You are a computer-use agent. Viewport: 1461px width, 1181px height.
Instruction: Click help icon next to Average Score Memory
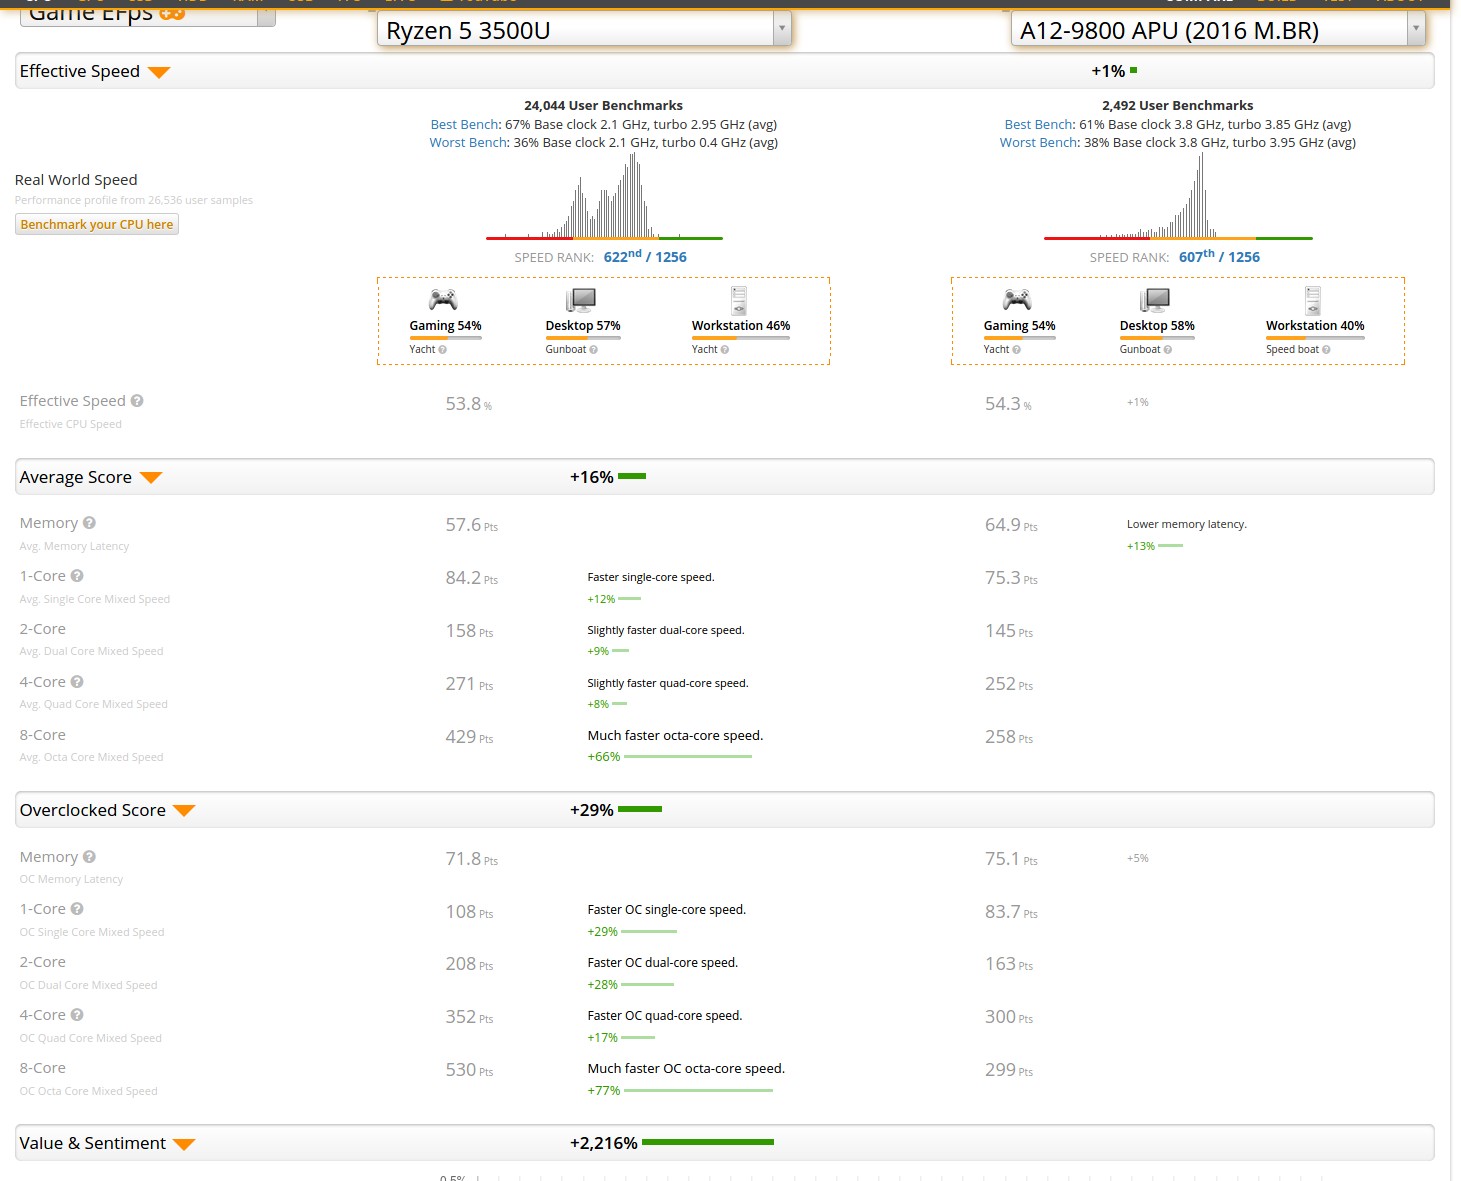point(89,523)
